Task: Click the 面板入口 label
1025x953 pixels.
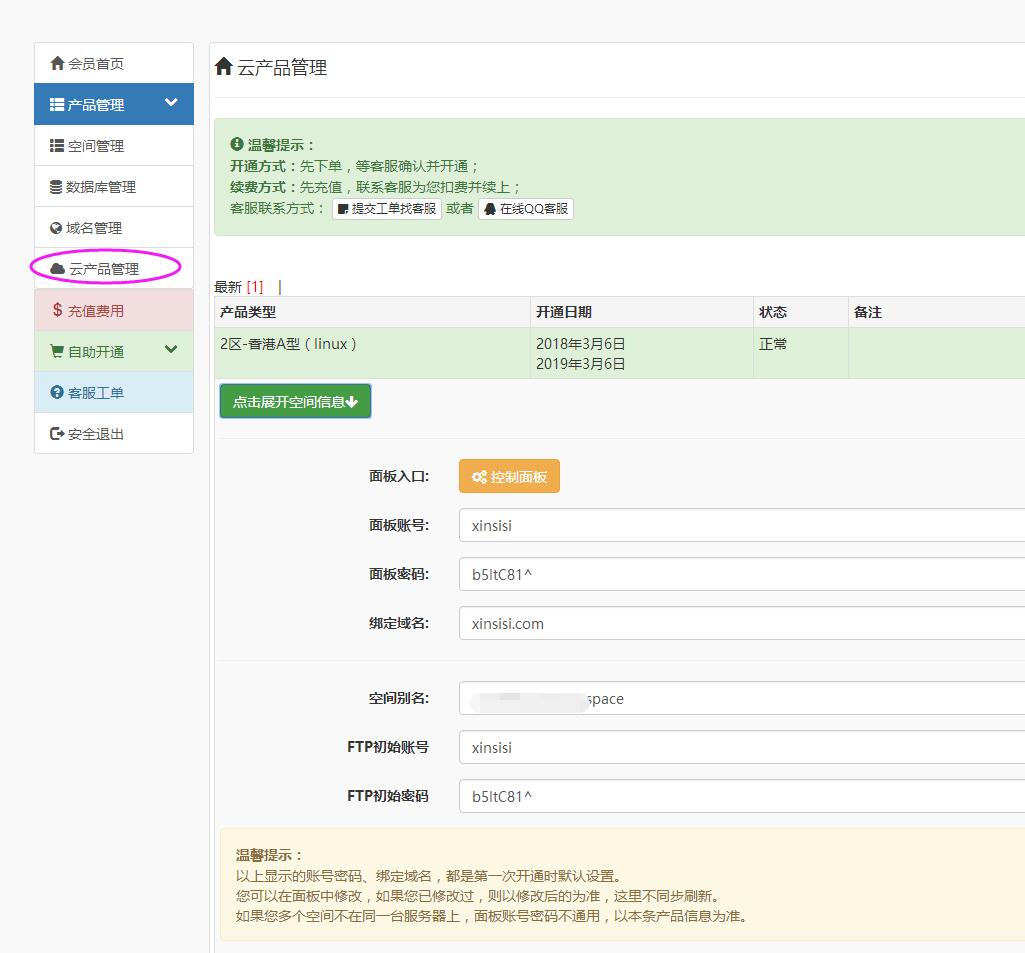Action: 399,476
